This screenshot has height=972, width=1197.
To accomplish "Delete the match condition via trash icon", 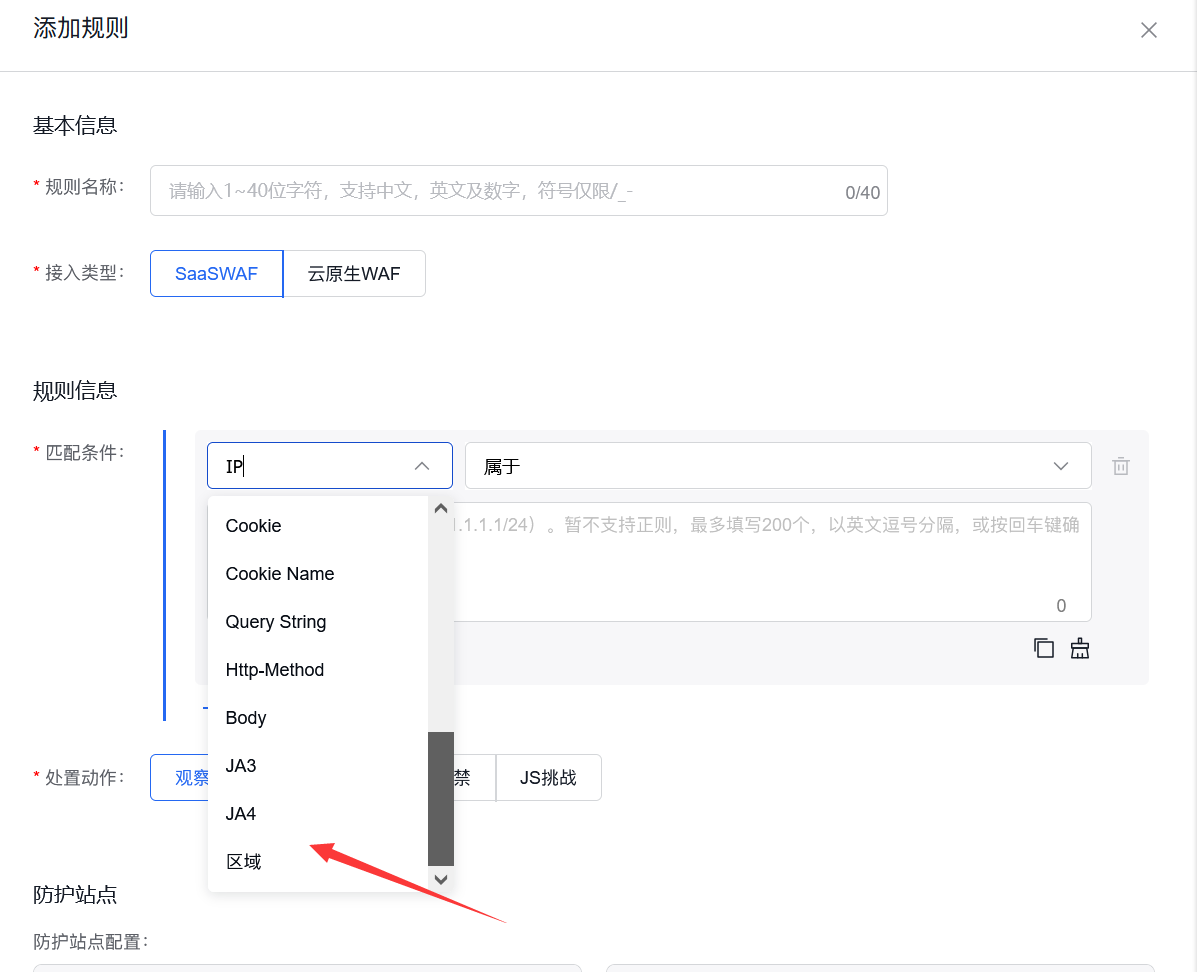I will [1120, 465].
